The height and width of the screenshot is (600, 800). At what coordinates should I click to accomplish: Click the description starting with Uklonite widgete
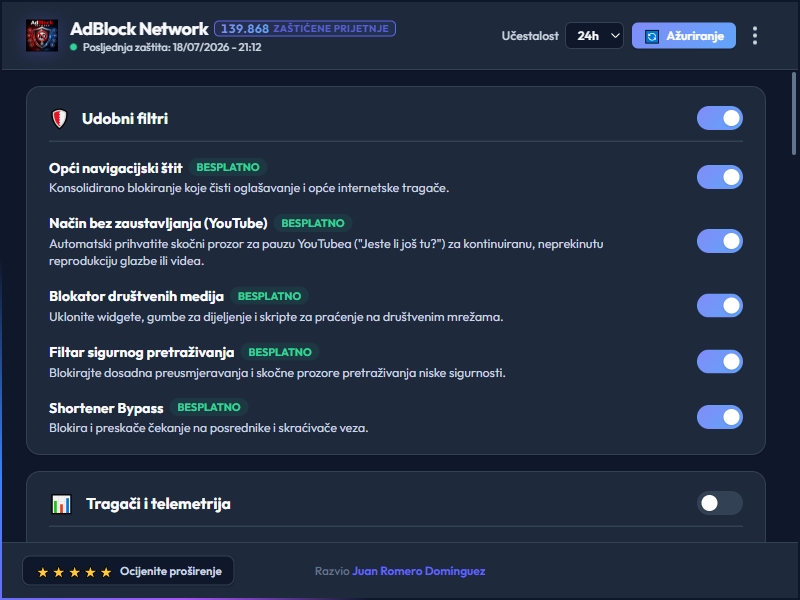tap(276, 317)
